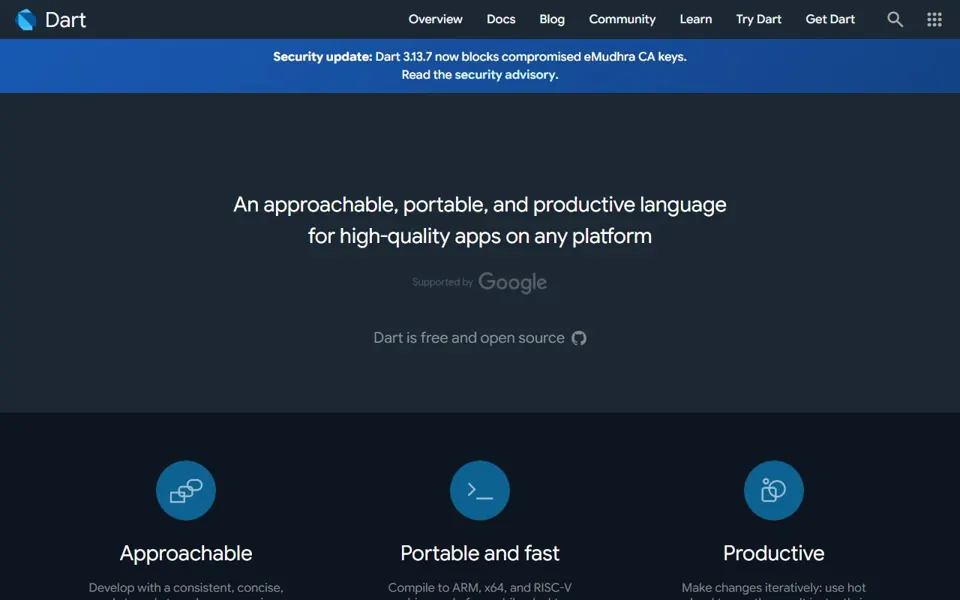The image size is (960, 600).
Task: Click Dart is free and open source
Action: [469, 338]
